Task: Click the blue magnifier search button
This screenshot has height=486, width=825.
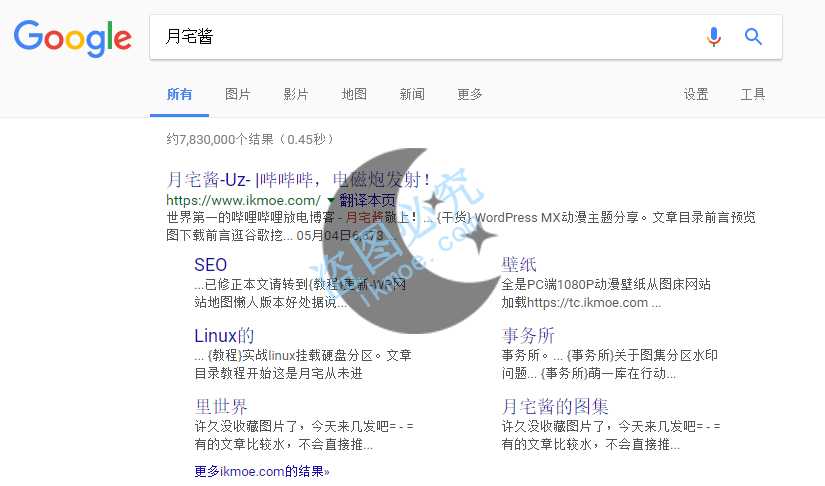Action: point(753,37)
